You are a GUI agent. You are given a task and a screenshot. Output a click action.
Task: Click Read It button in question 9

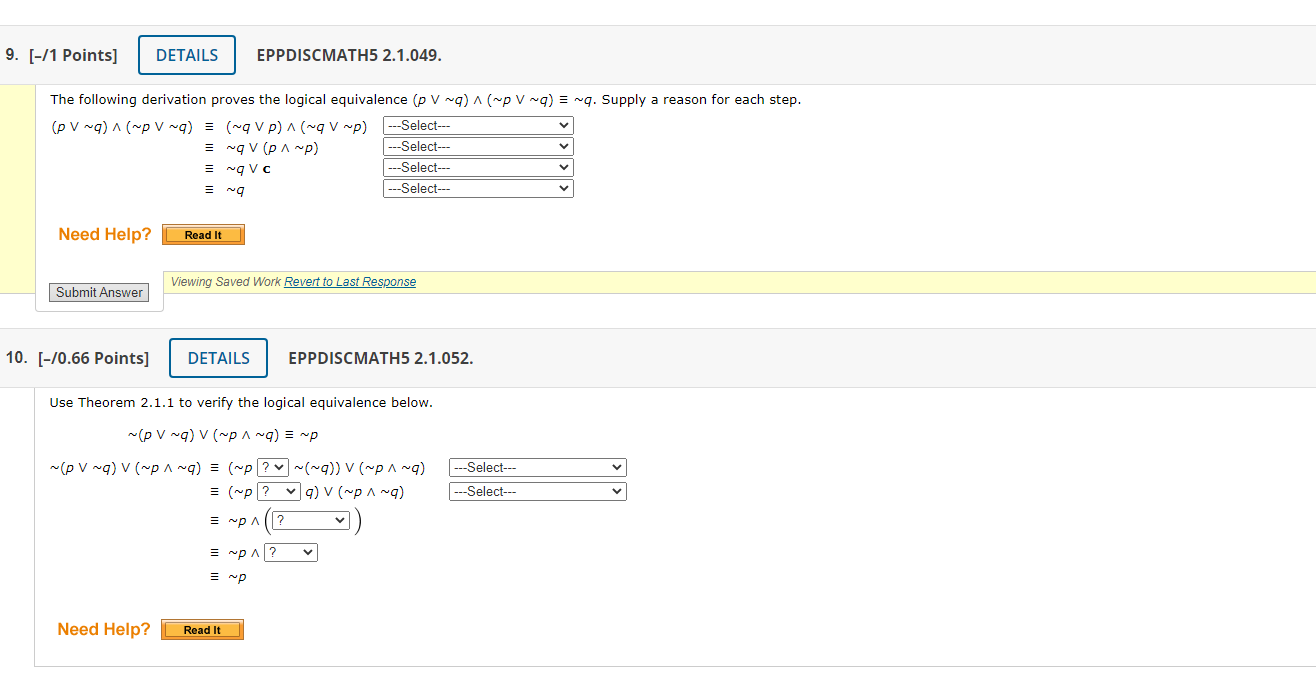click(x=203, y=235)
